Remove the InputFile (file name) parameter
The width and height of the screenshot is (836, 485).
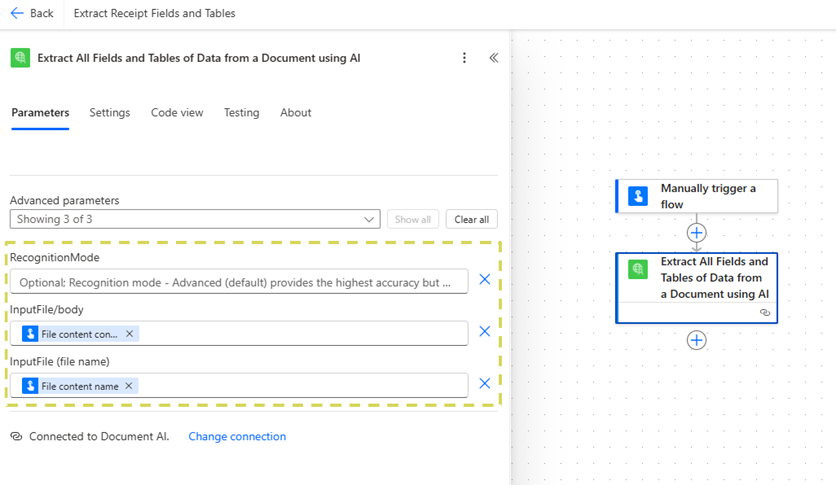pos(485,384)
